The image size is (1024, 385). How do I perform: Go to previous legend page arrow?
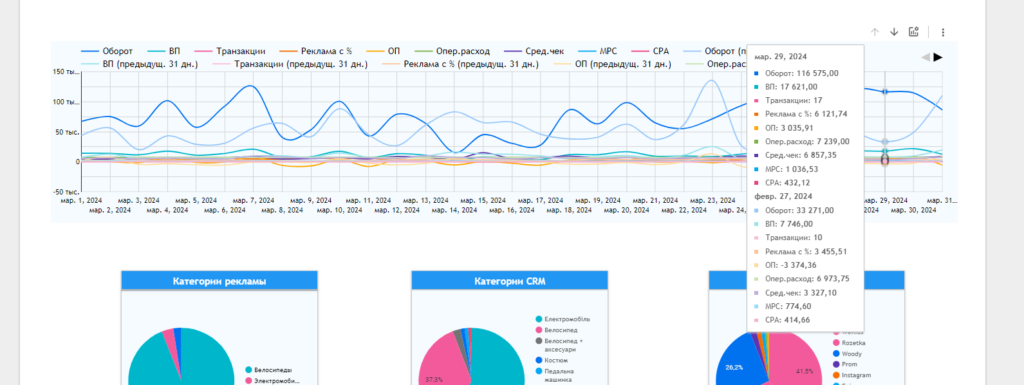click(x=925, y=57)
